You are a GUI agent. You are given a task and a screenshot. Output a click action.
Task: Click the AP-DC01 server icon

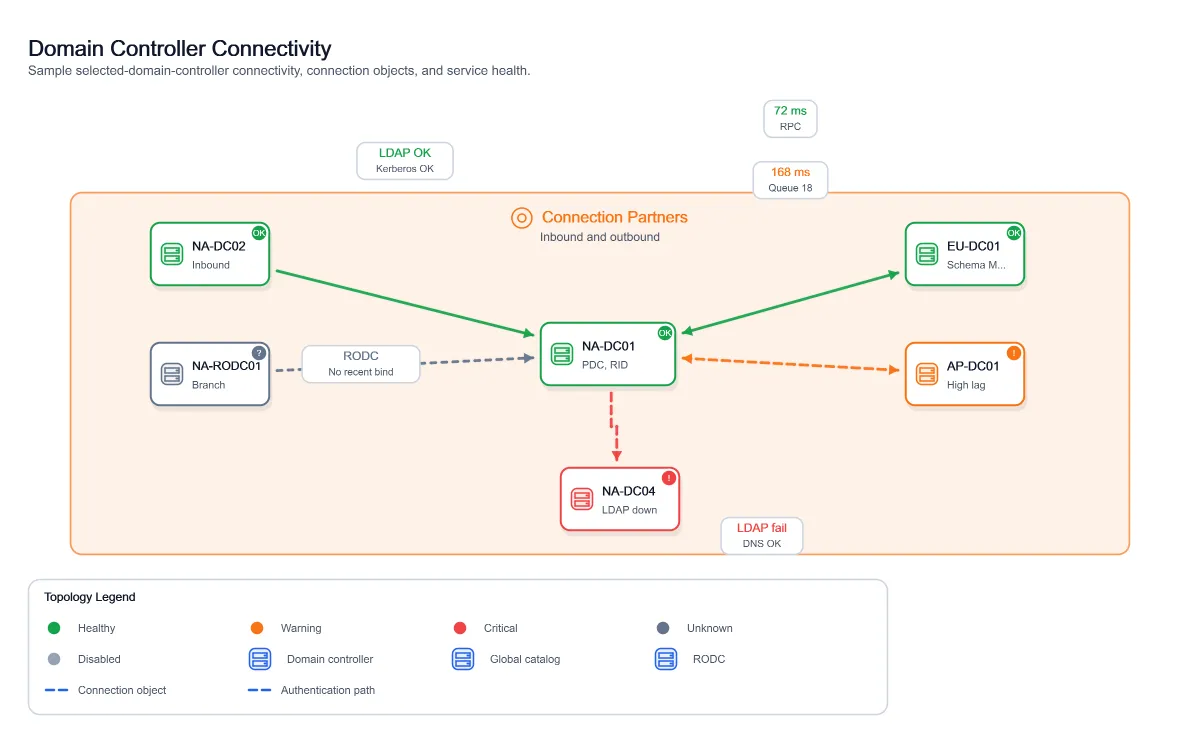pyautogui.click(x=926, y=374)
